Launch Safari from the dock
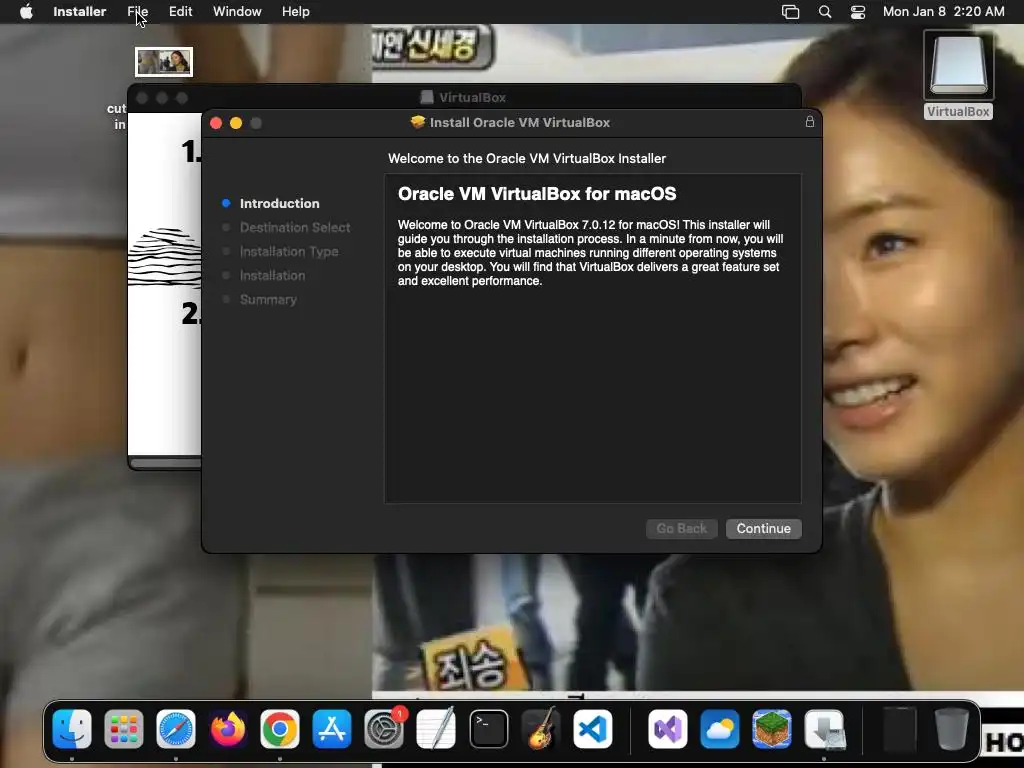The width and height of the screenshot is (1024, 768). point(176,729)
